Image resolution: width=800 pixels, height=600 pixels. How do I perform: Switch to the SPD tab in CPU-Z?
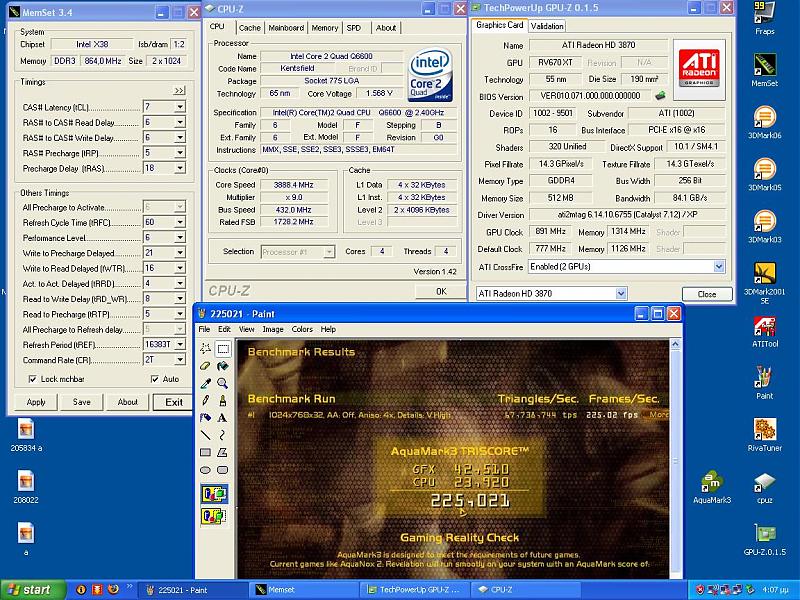354,28
